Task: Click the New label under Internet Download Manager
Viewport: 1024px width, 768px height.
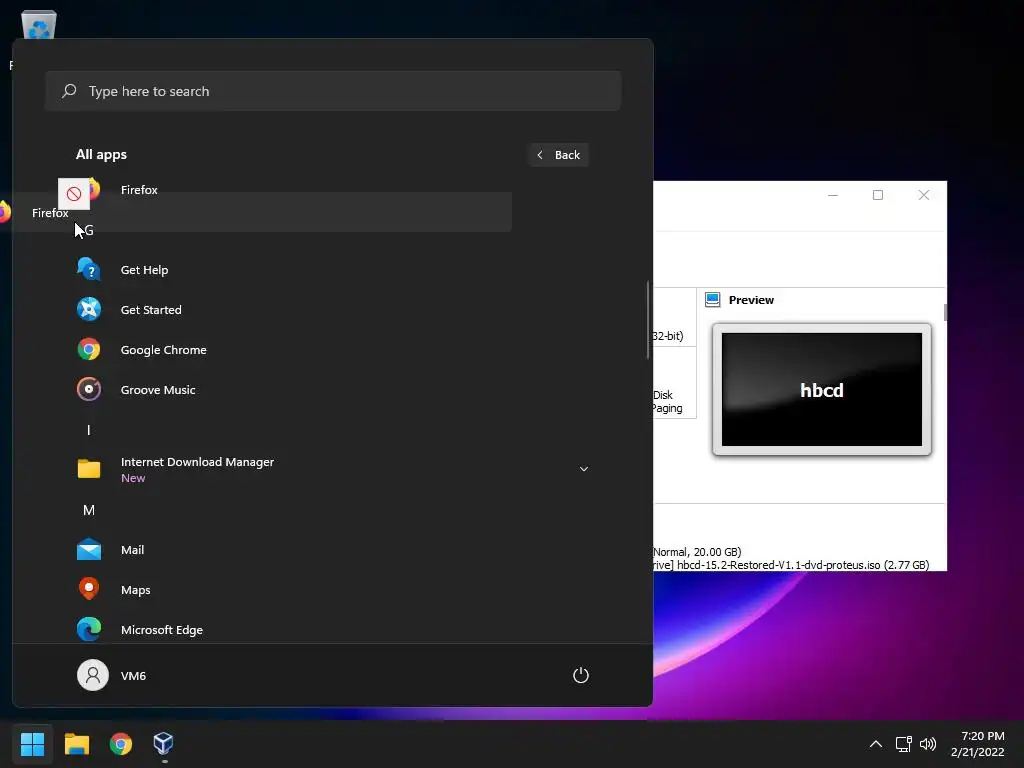Action: pos(133,478)
